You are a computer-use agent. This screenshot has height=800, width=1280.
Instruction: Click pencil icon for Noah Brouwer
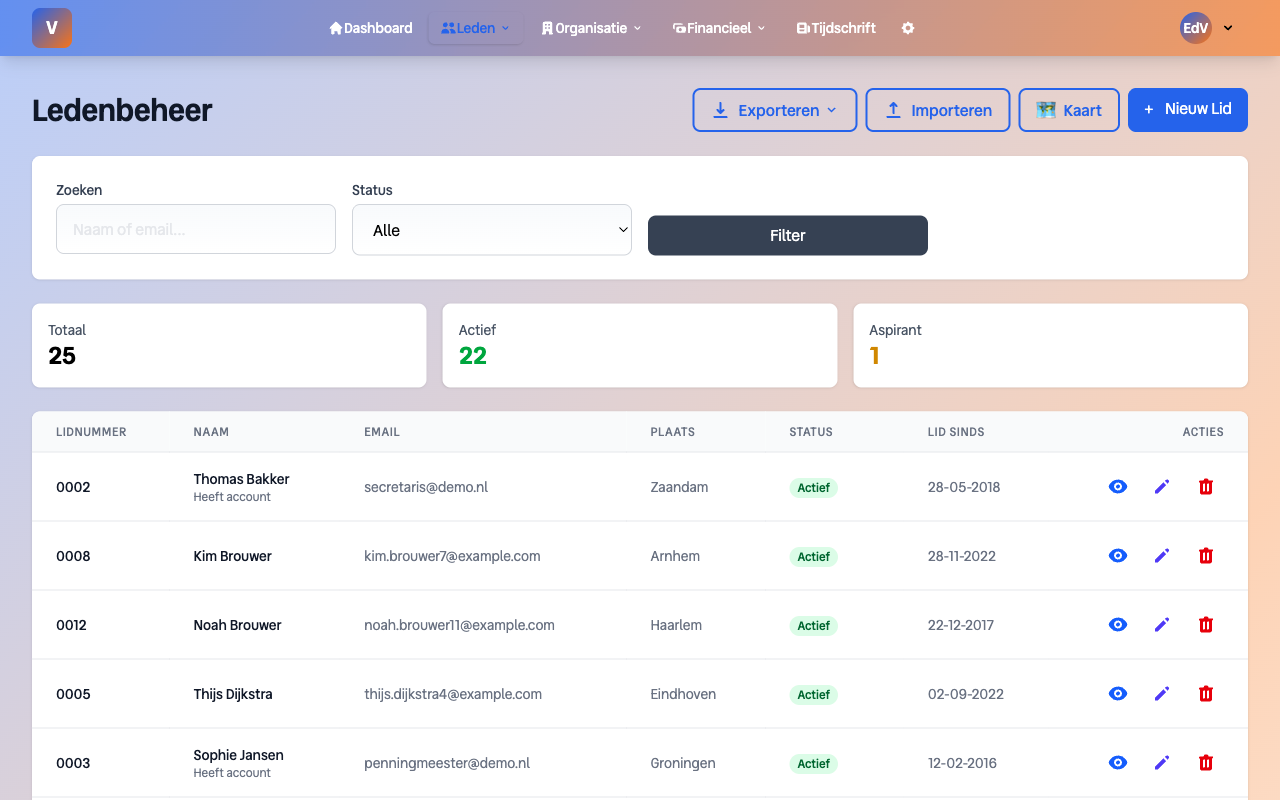tap(1161, 625)
